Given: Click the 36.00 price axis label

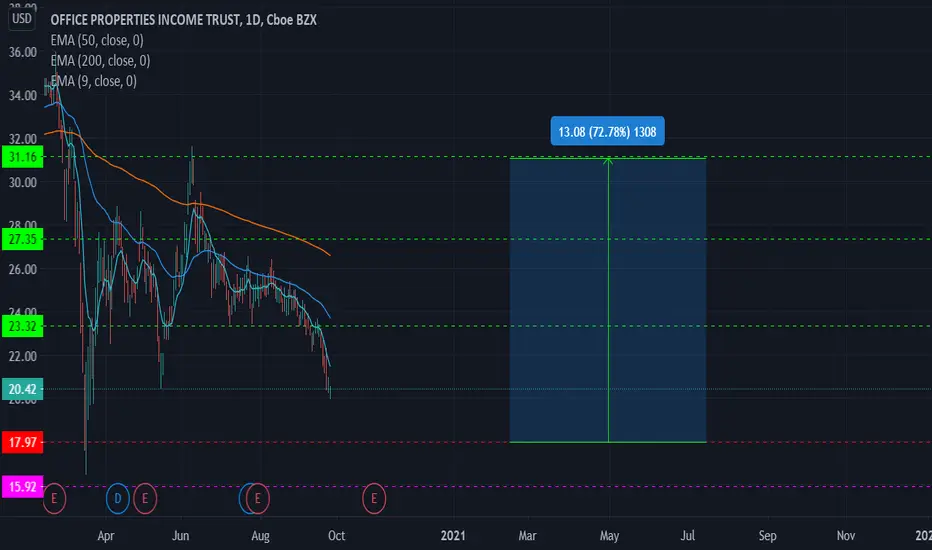Looking at the screenshot, I should 23,52.
